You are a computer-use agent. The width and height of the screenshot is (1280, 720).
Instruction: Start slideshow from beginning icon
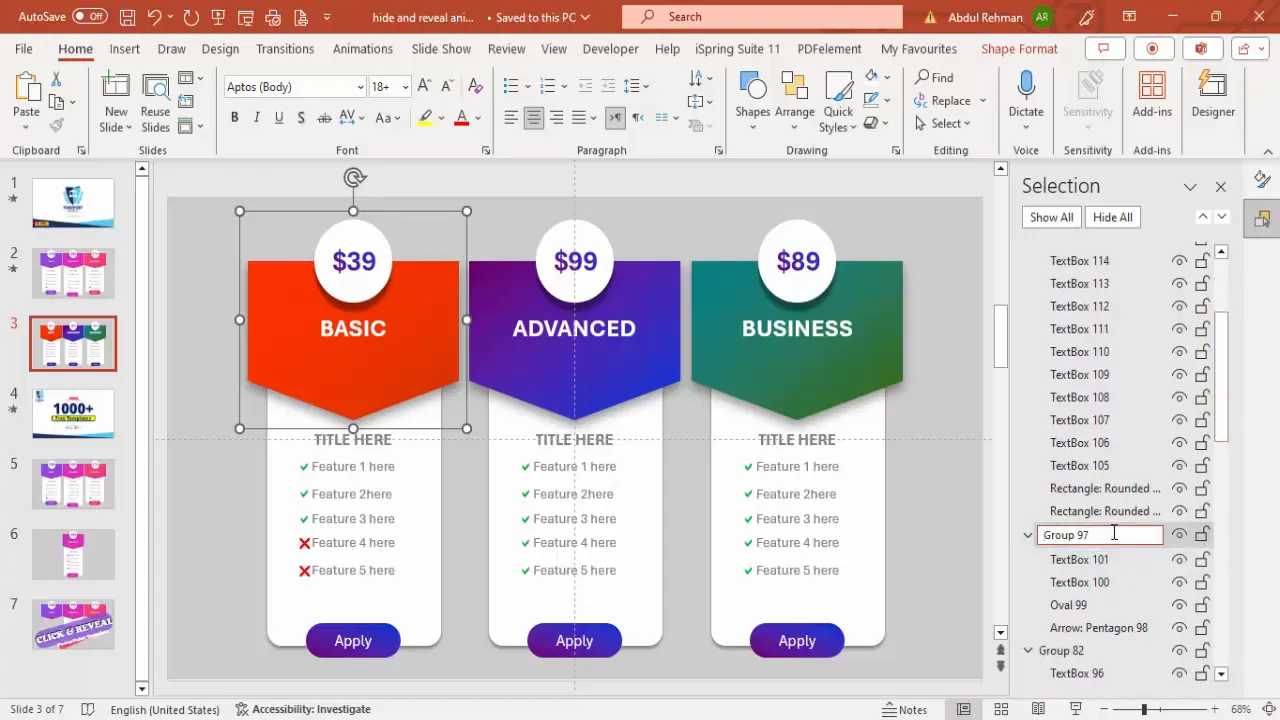click(x=219, y=17)
